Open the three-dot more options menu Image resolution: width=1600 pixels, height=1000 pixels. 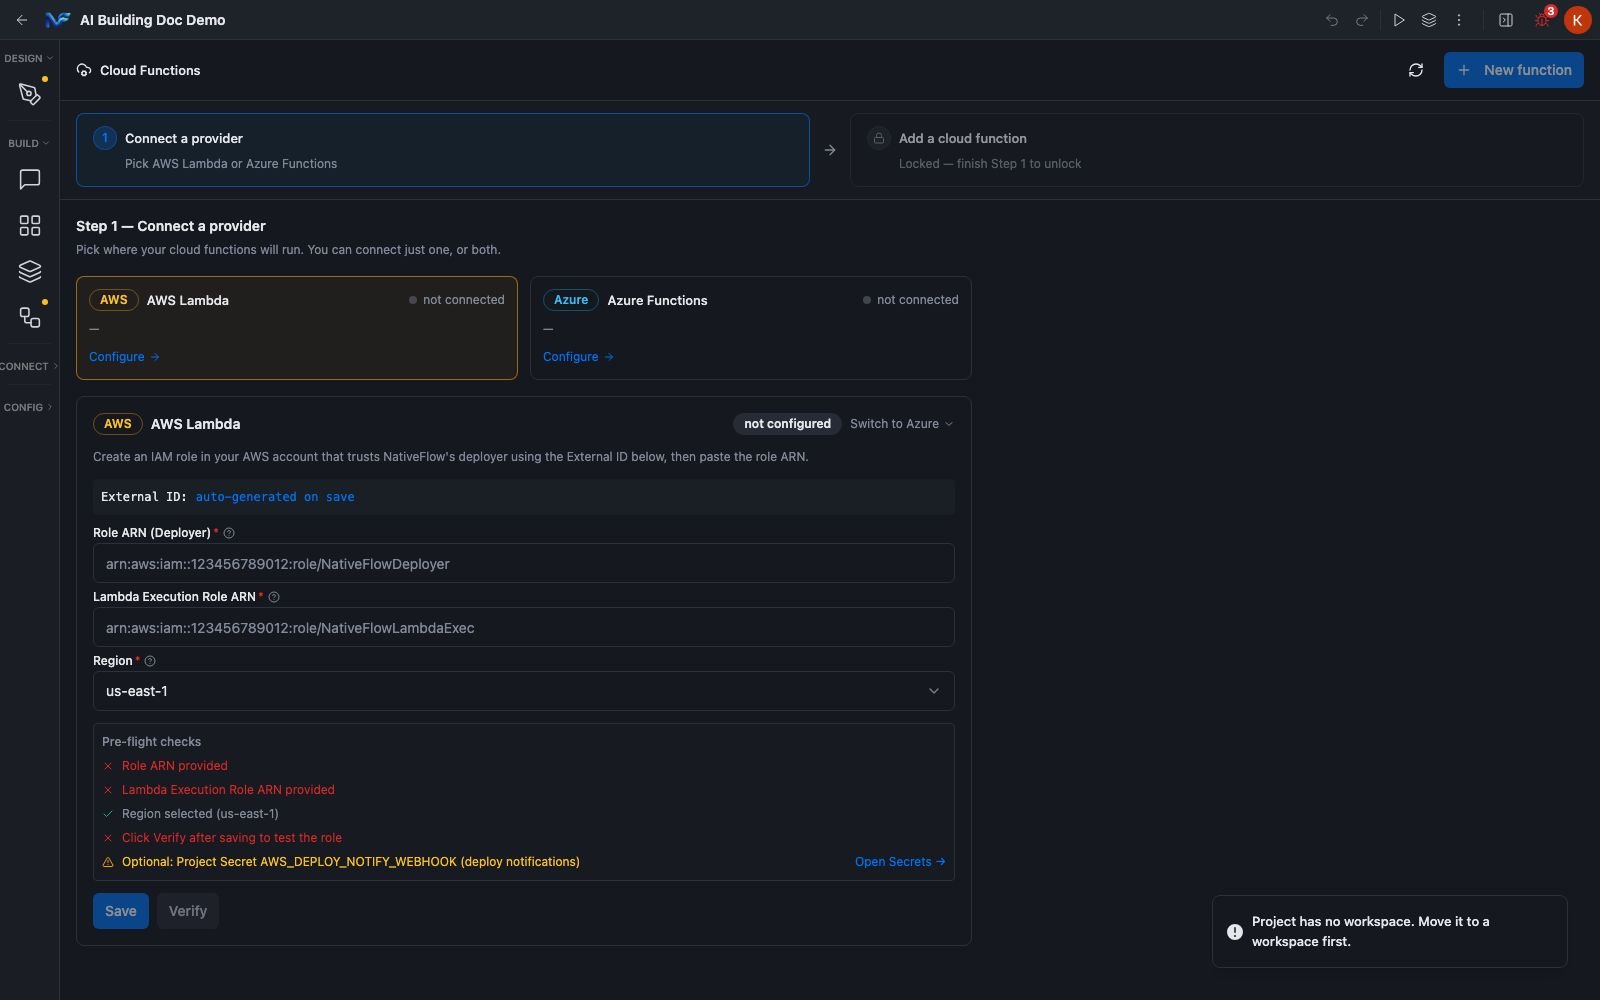[1459, 20]
